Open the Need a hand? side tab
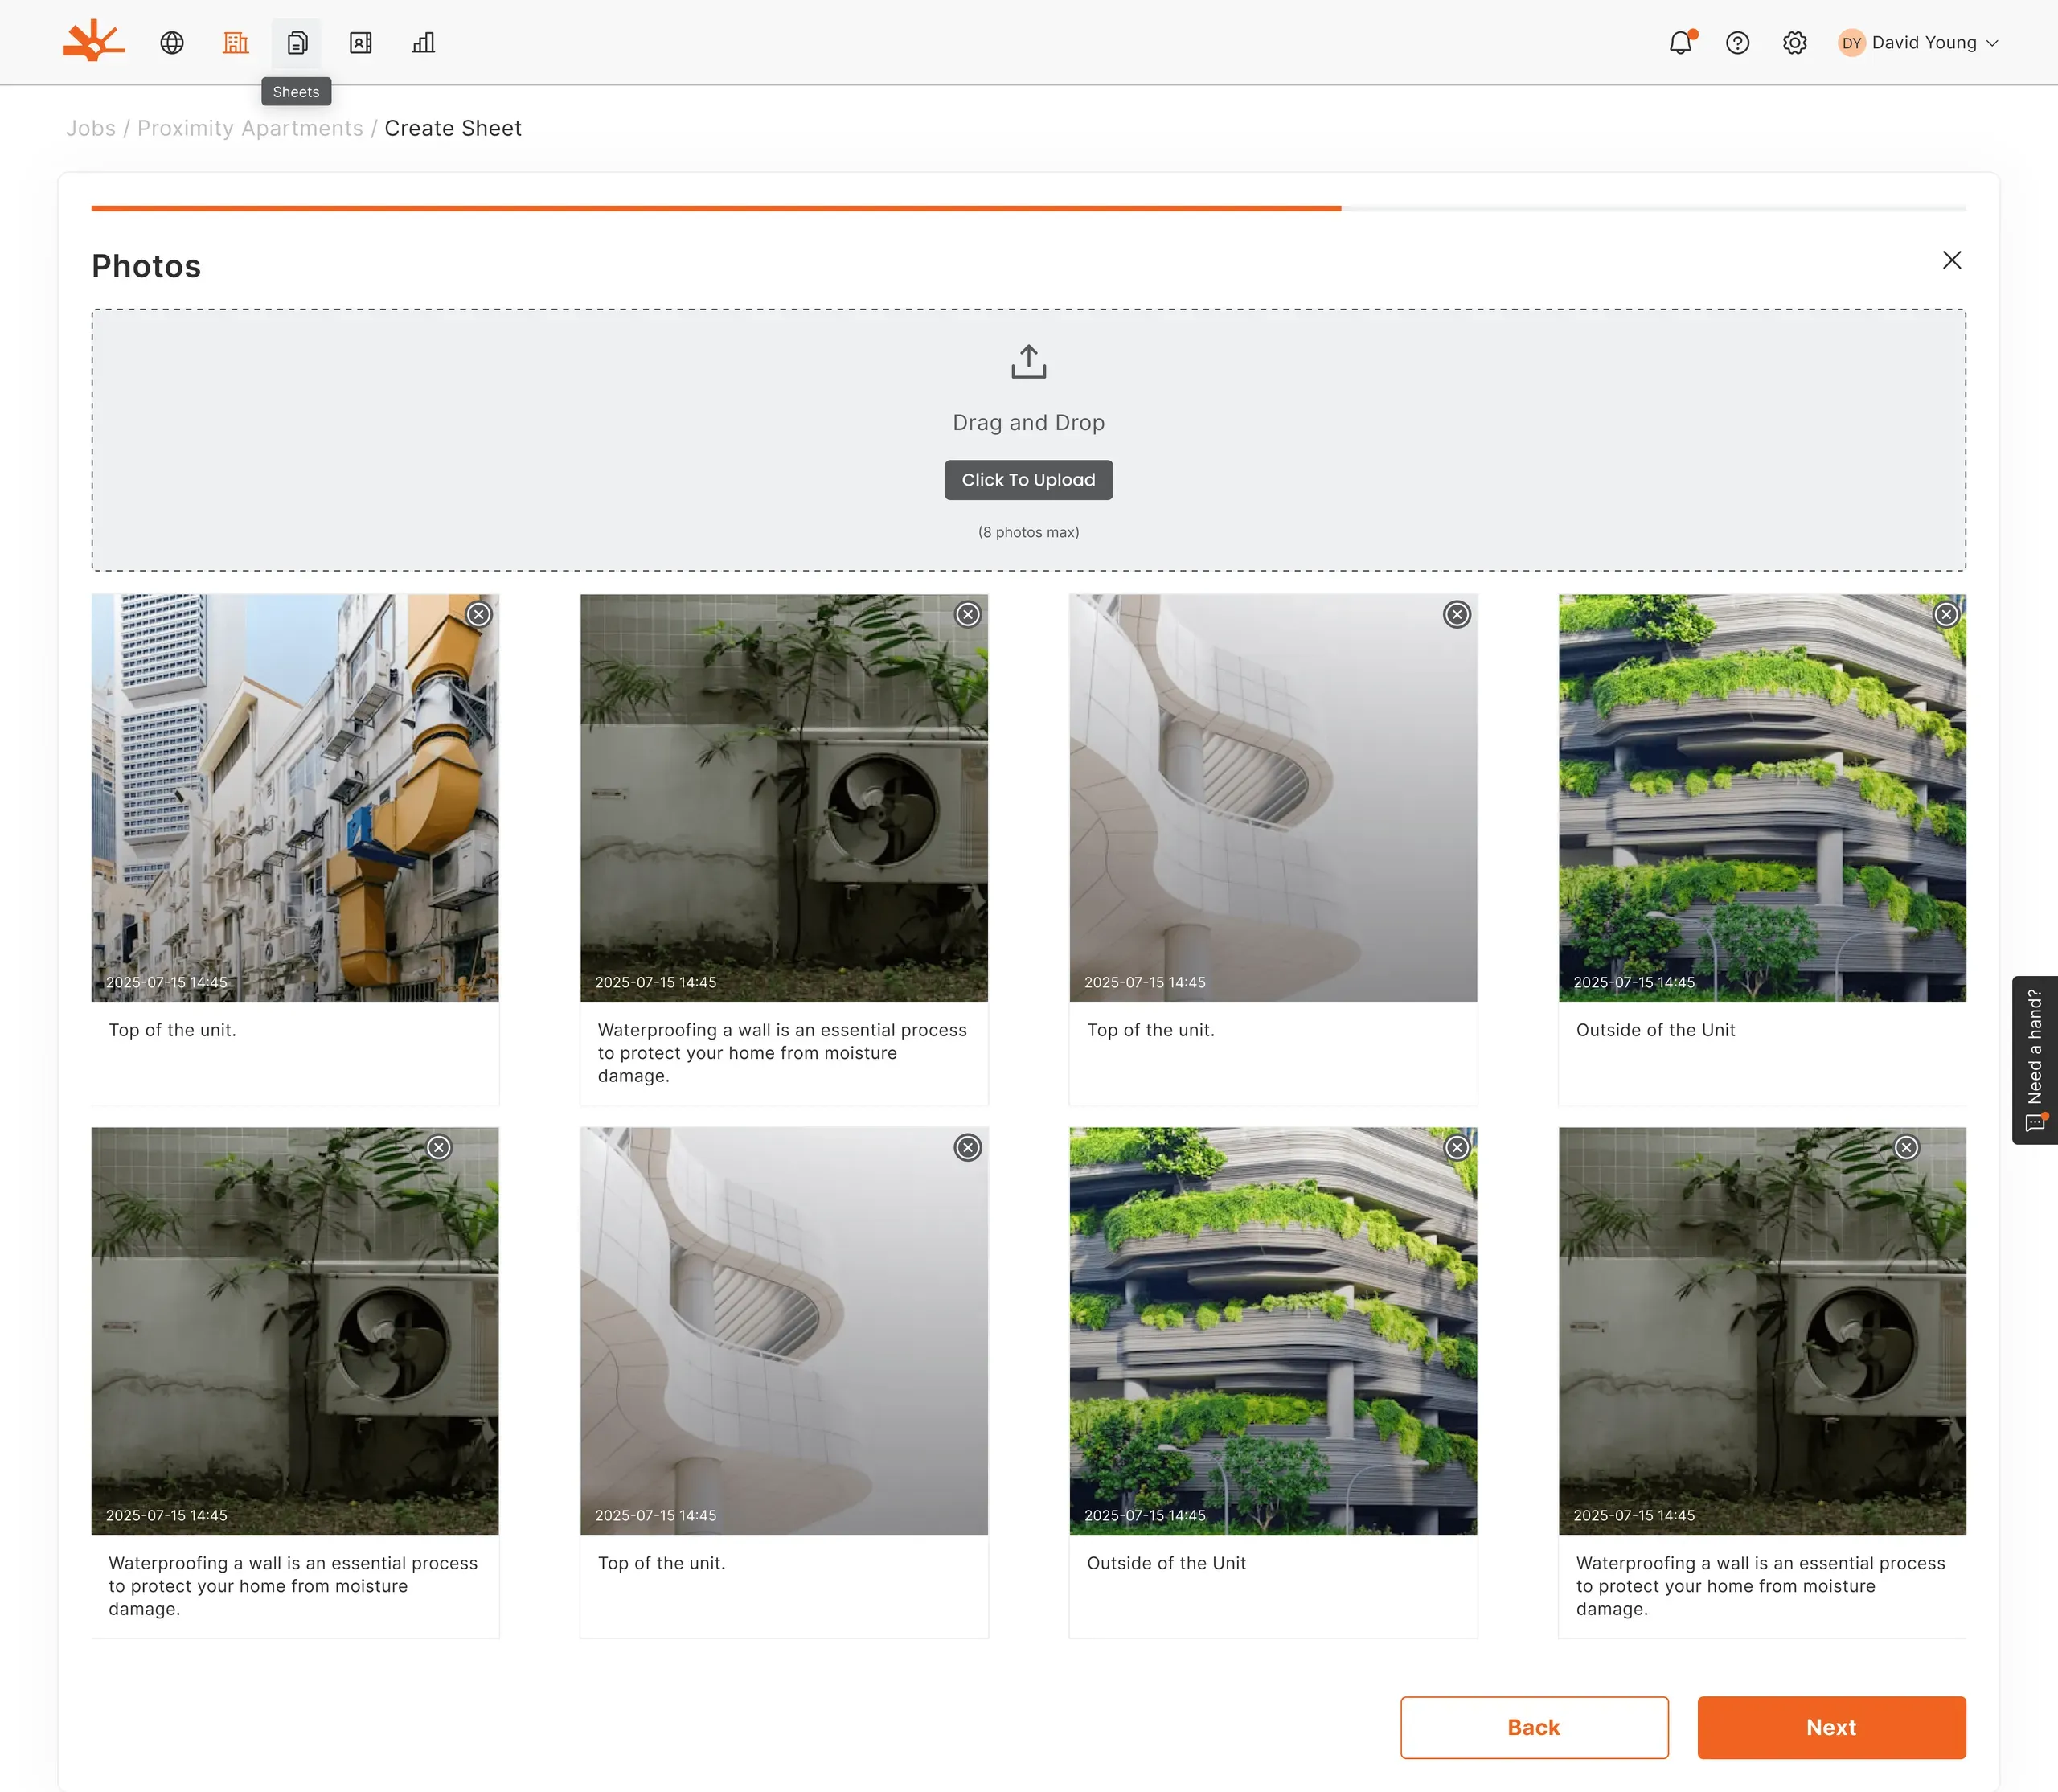 click(x=2034, y=1060)
